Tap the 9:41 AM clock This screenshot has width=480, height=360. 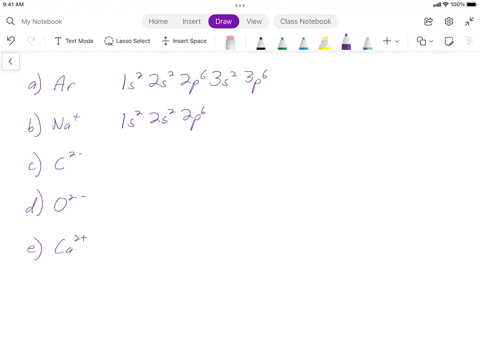(x=13, y=5)
